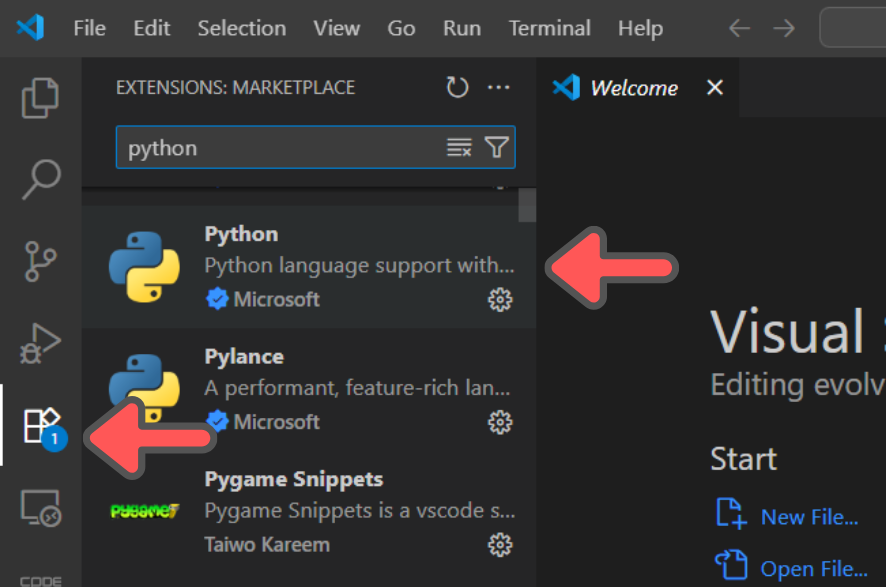This screenshot has width=886, height=587.
Task: Open the Help menu
Action: (640, 28)
